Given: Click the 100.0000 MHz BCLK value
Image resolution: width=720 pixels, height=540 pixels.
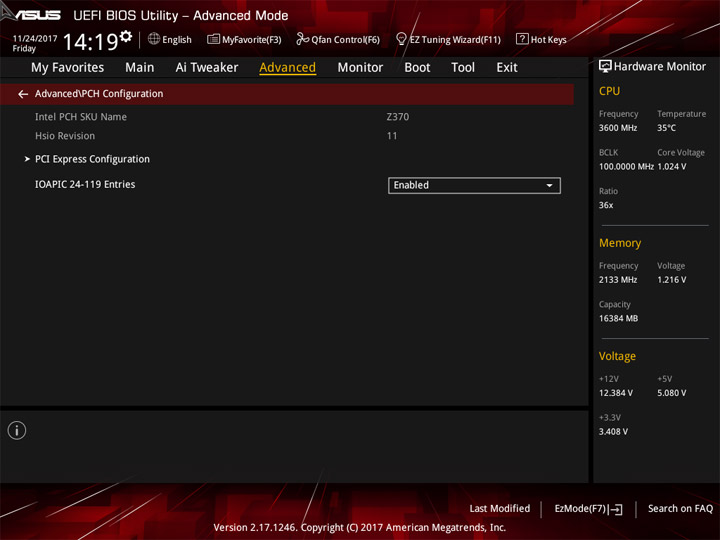Looking at the screenshot, I should pos(626,167).
